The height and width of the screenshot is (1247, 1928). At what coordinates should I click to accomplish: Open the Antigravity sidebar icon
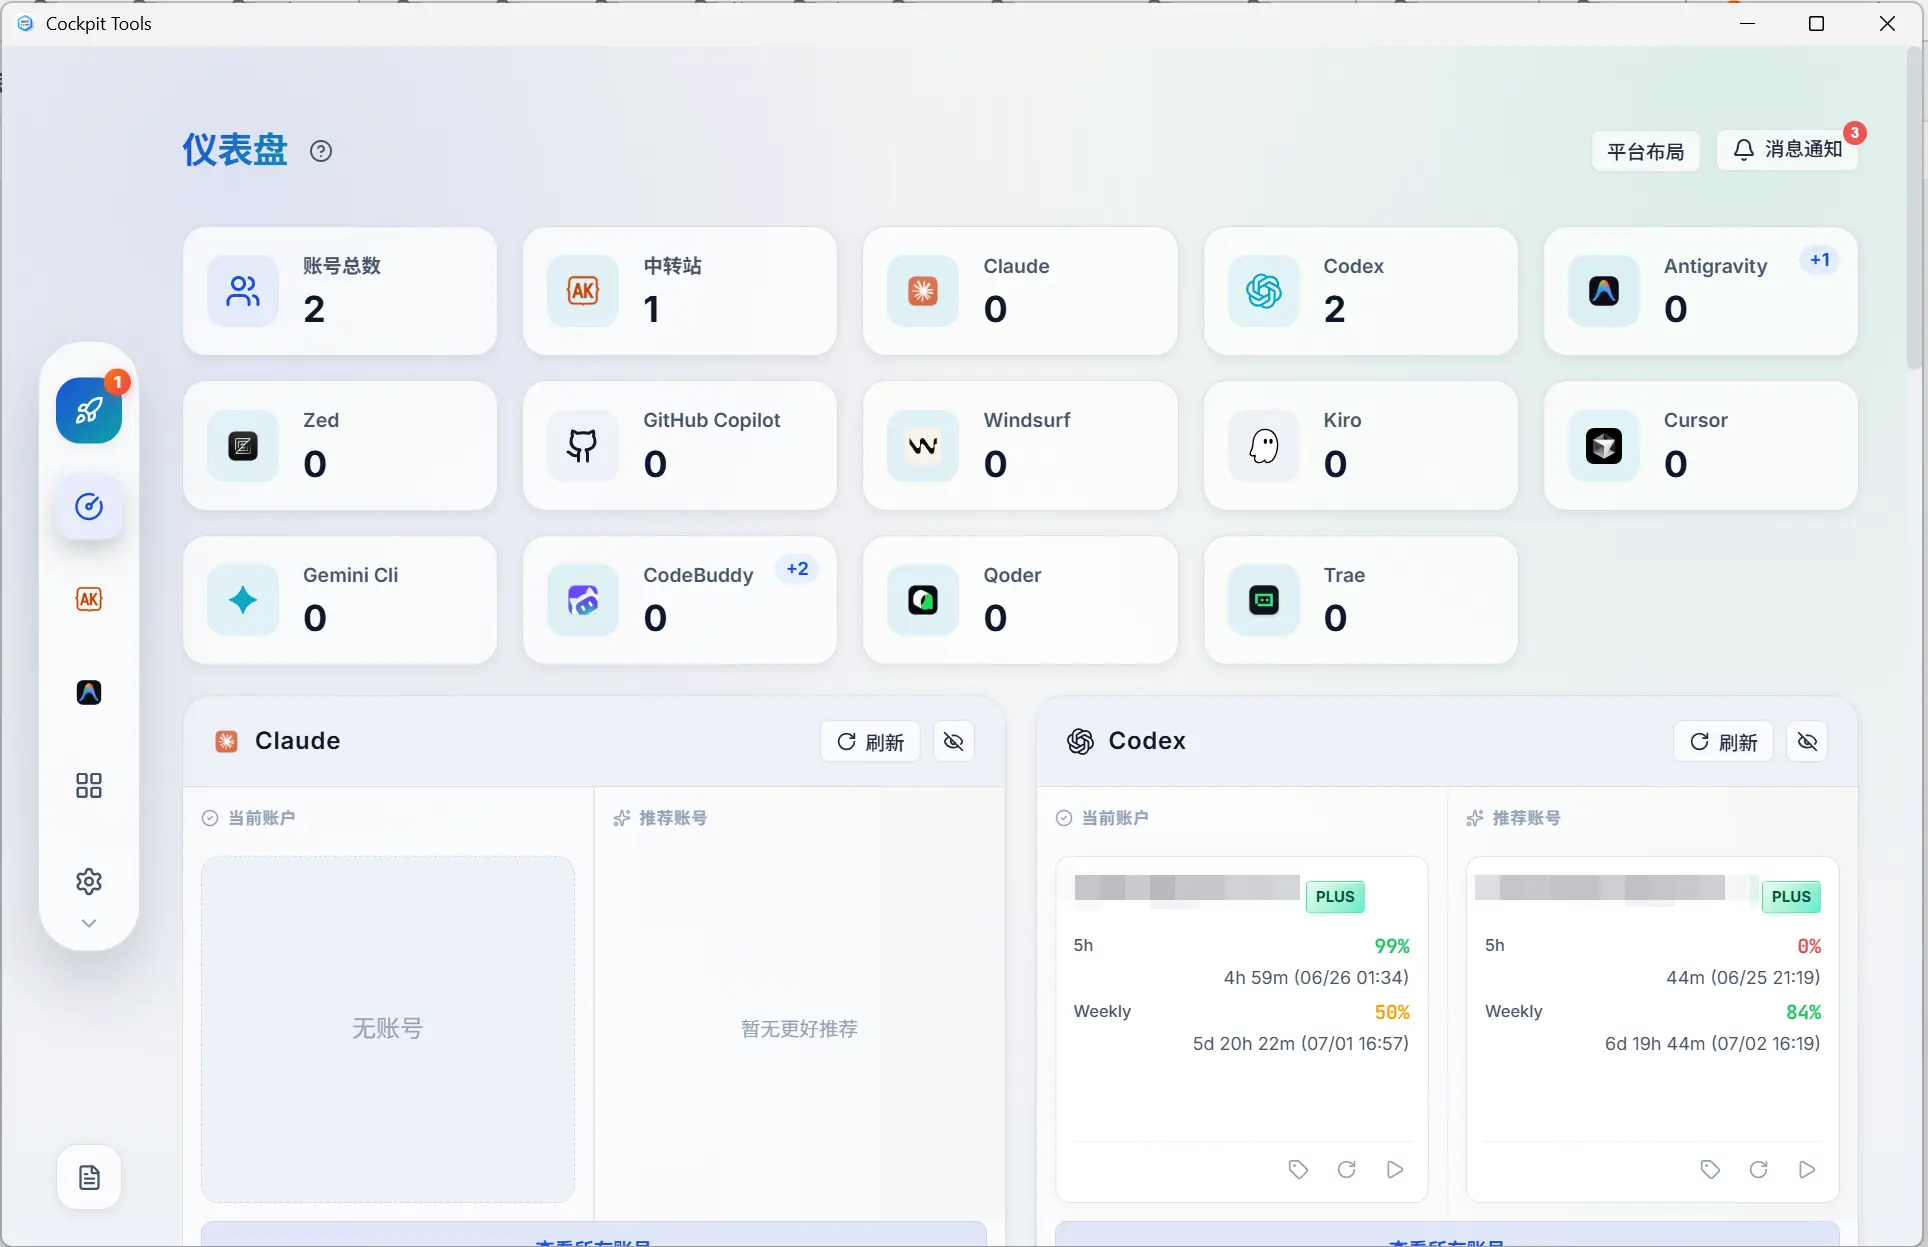tap(89, 692)
